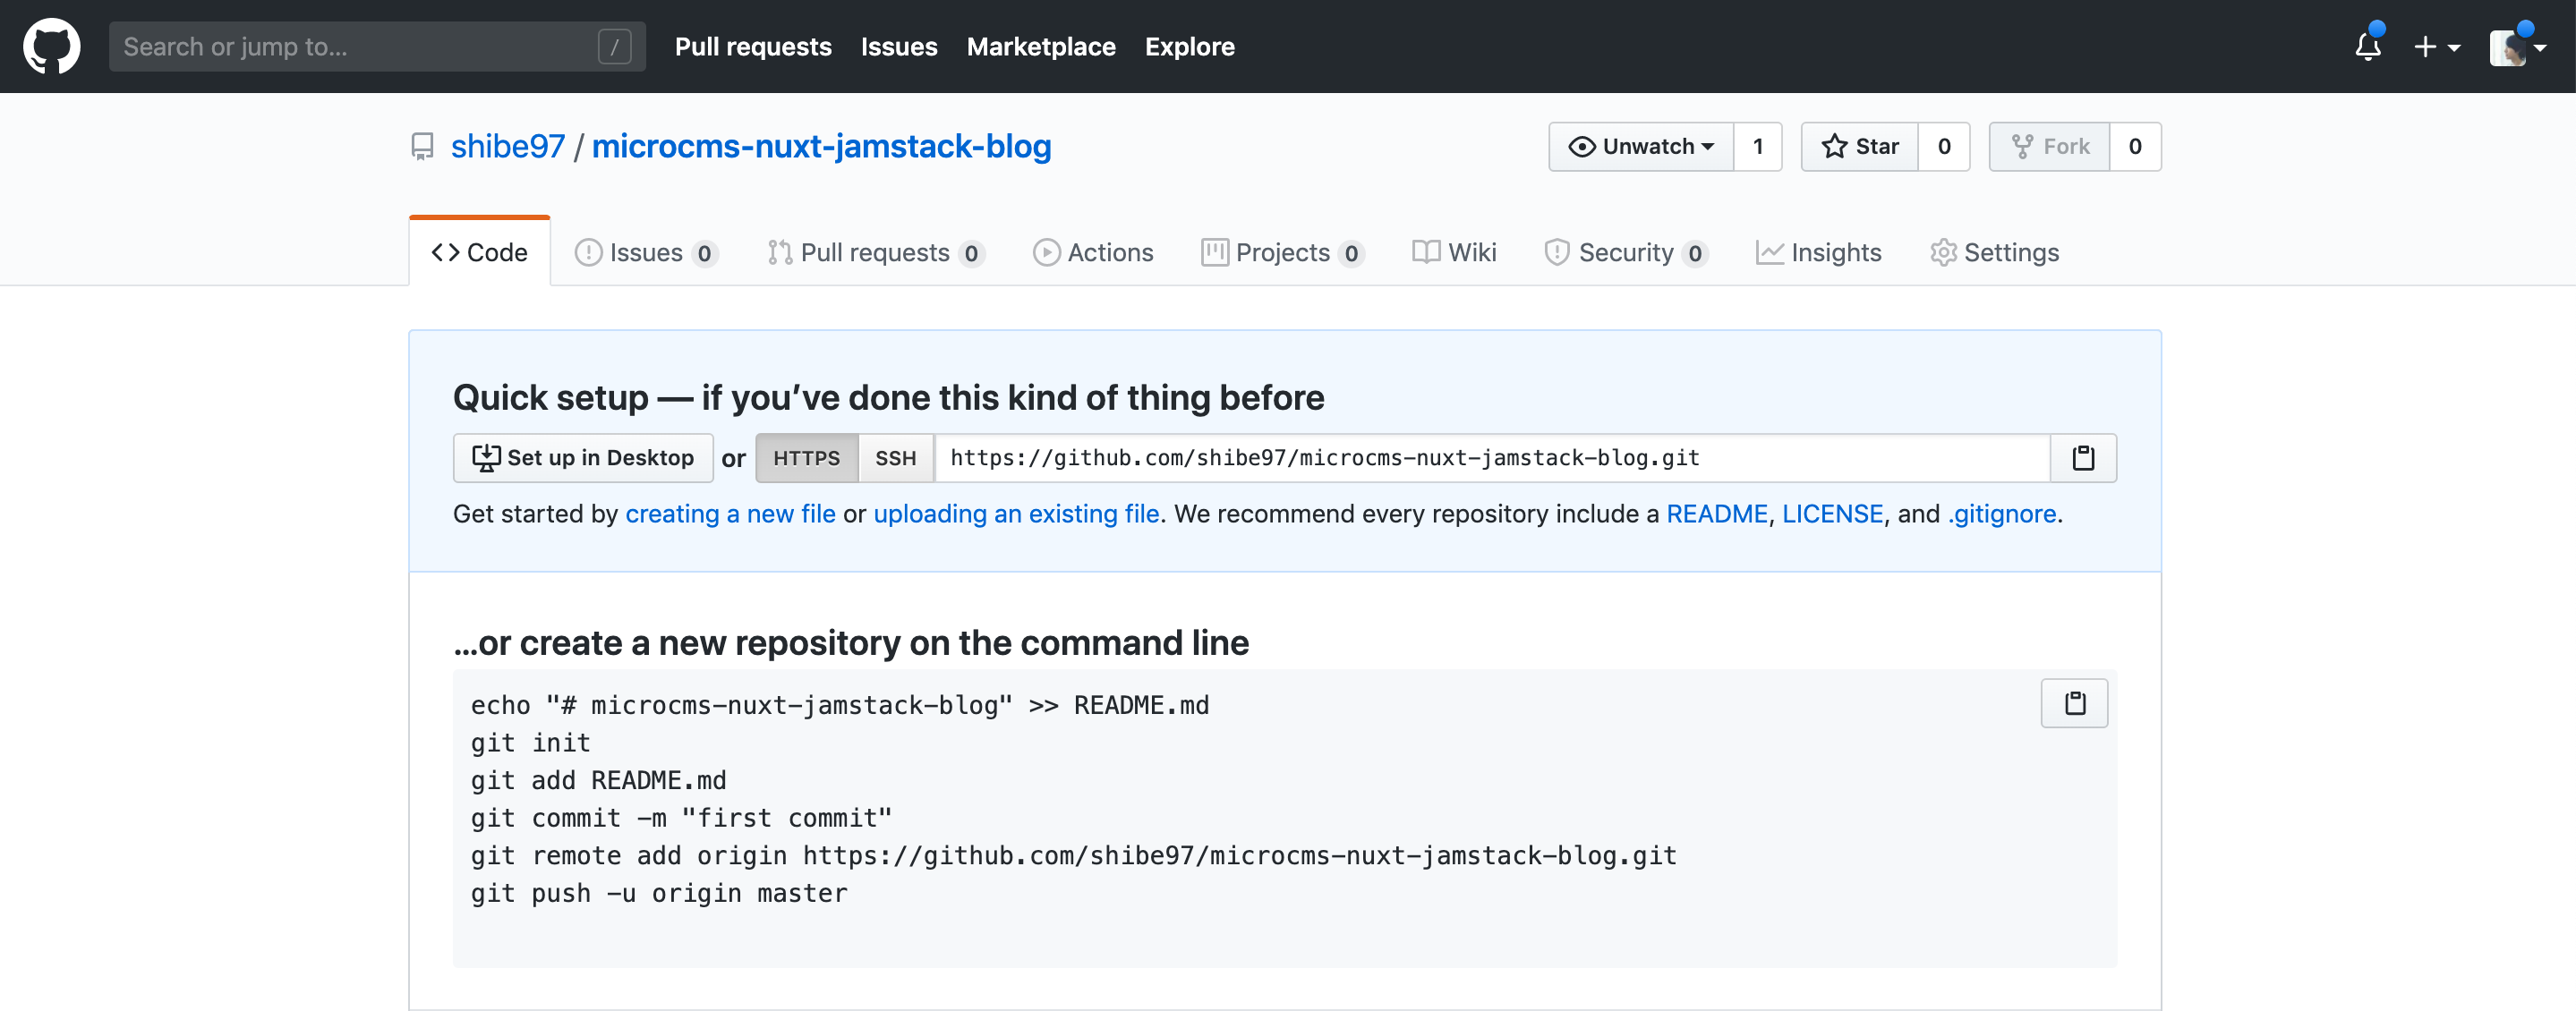Switch to the Issues tab
Image resolution: width=2576 pixels, height=1011 pixels.
(x=646, y=253)
